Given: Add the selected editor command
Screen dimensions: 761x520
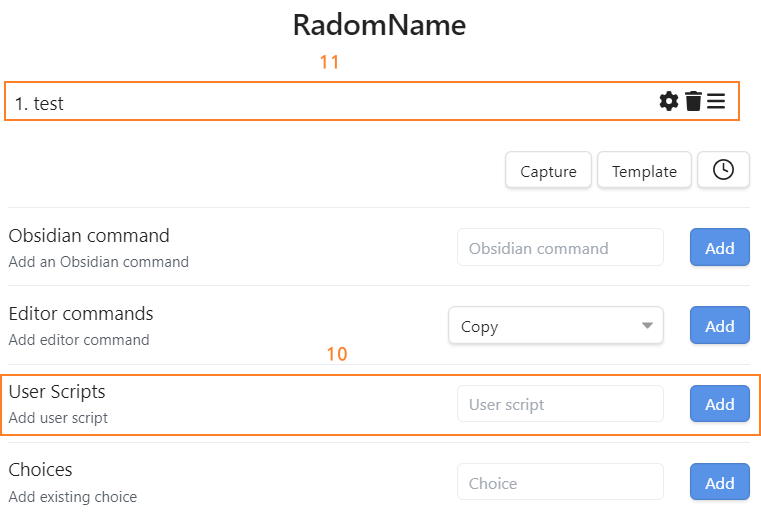Looking at the screenshot, I should [719, 326].
